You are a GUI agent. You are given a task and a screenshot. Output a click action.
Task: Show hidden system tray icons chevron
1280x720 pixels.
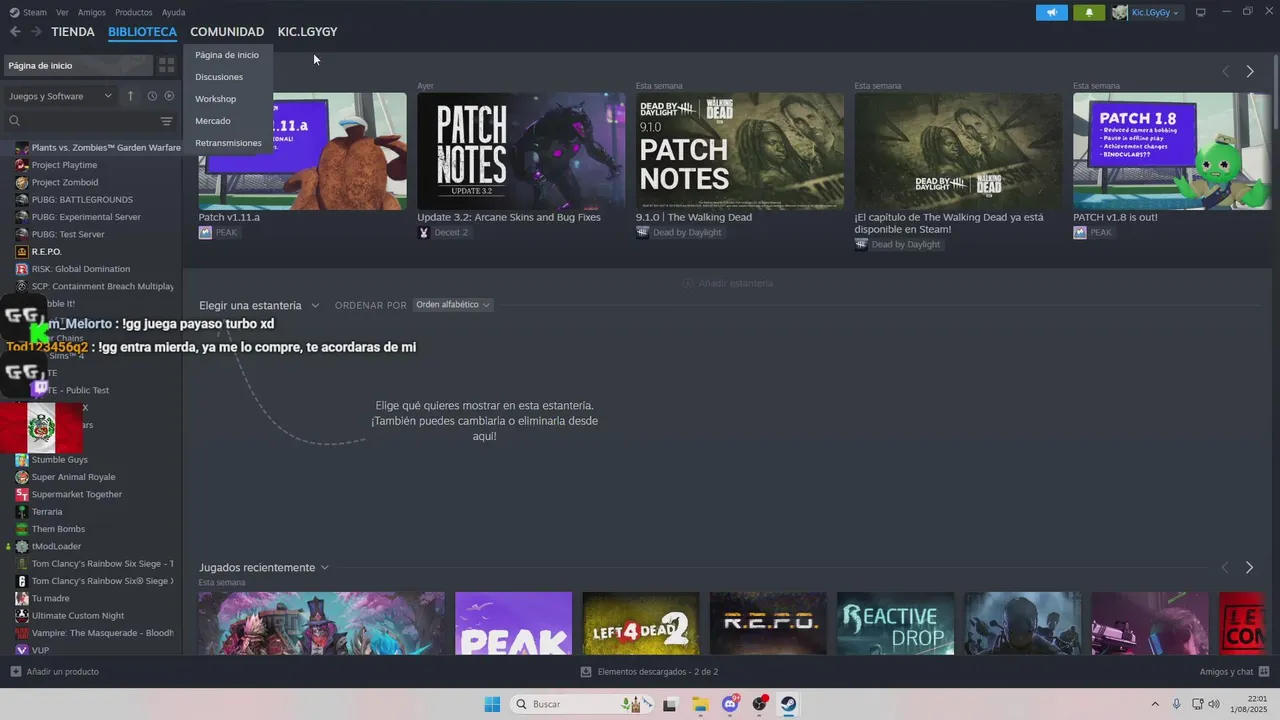1155,704
